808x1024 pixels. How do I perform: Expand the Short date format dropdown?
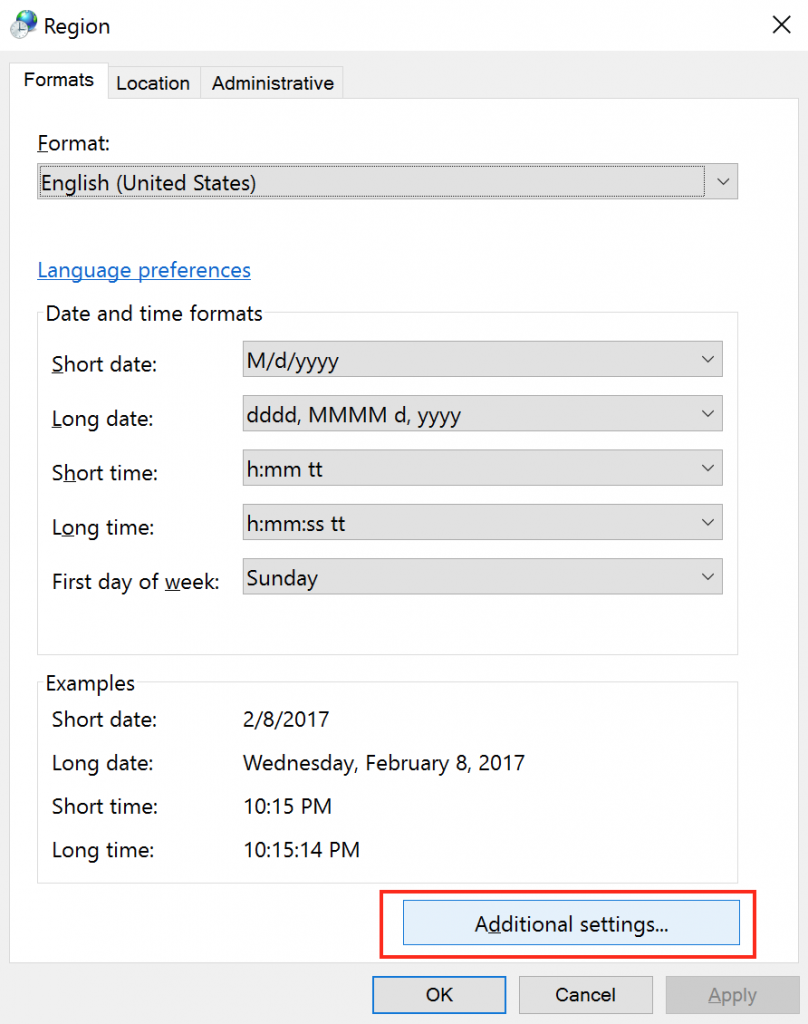point(483,359)
